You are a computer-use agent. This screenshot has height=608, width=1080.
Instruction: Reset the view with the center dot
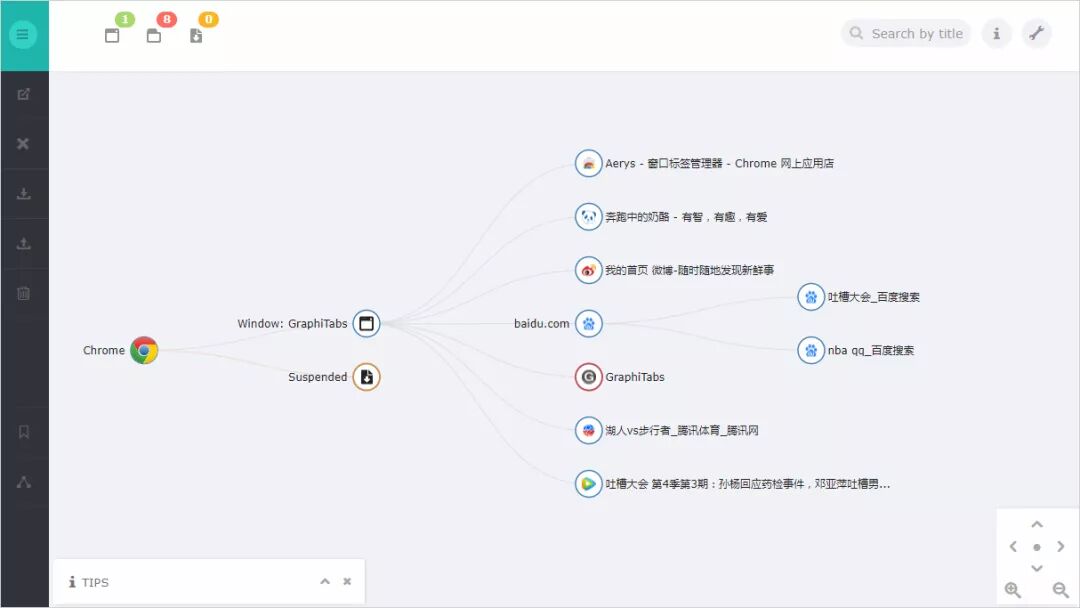click(1037, 547)
